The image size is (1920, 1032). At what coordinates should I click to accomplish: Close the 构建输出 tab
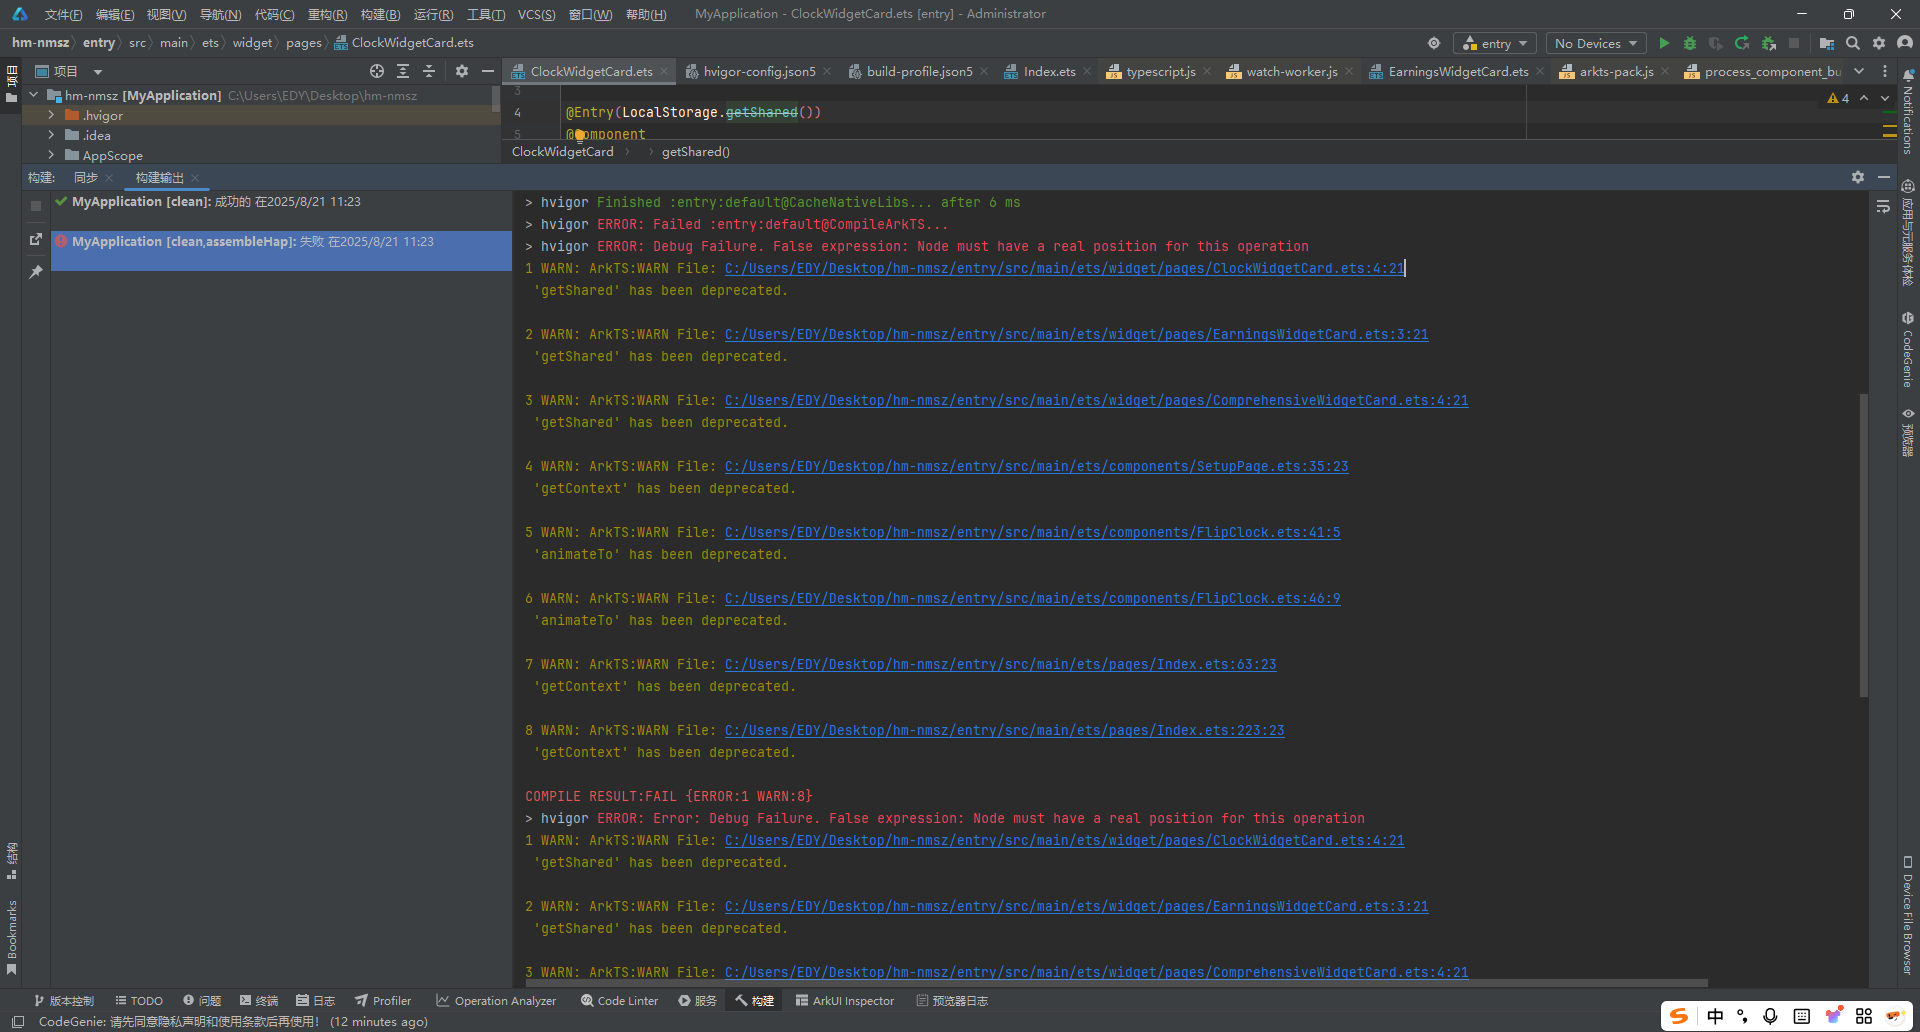pos(195,178)
